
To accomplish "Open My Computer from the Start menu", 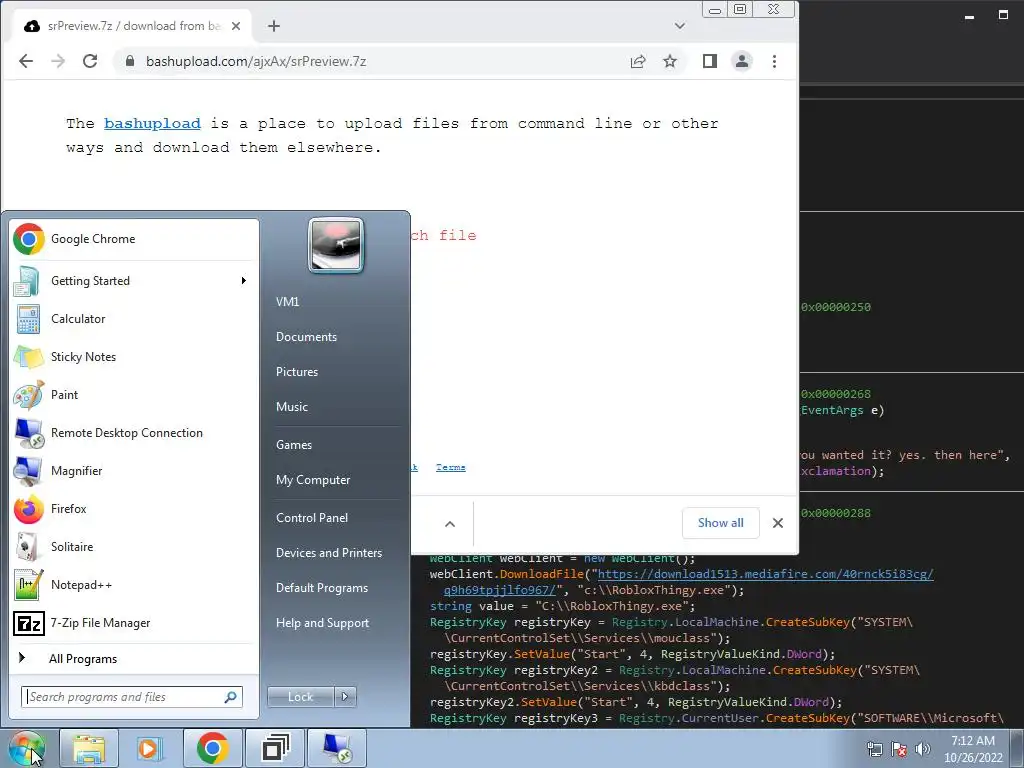I will coord(313,480).
